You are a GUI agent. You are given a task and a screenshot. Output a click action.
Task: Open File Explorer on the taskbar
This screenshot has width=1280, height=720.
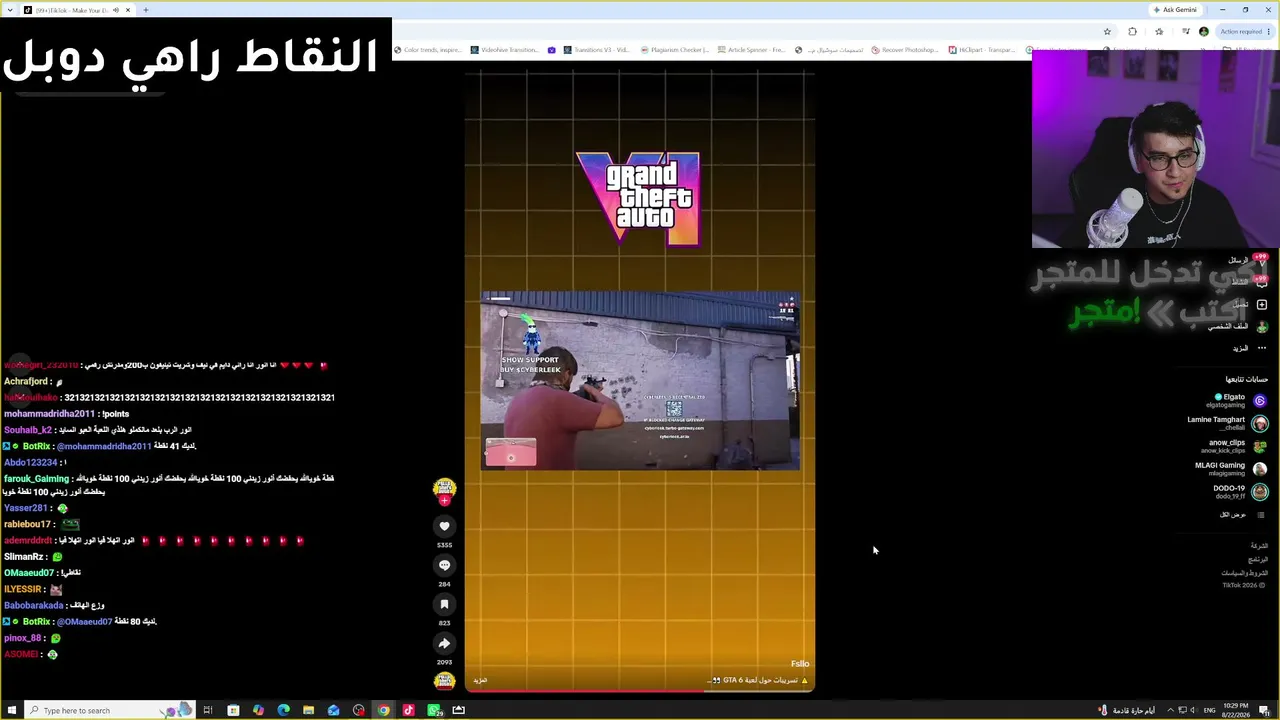coord(308,710)
